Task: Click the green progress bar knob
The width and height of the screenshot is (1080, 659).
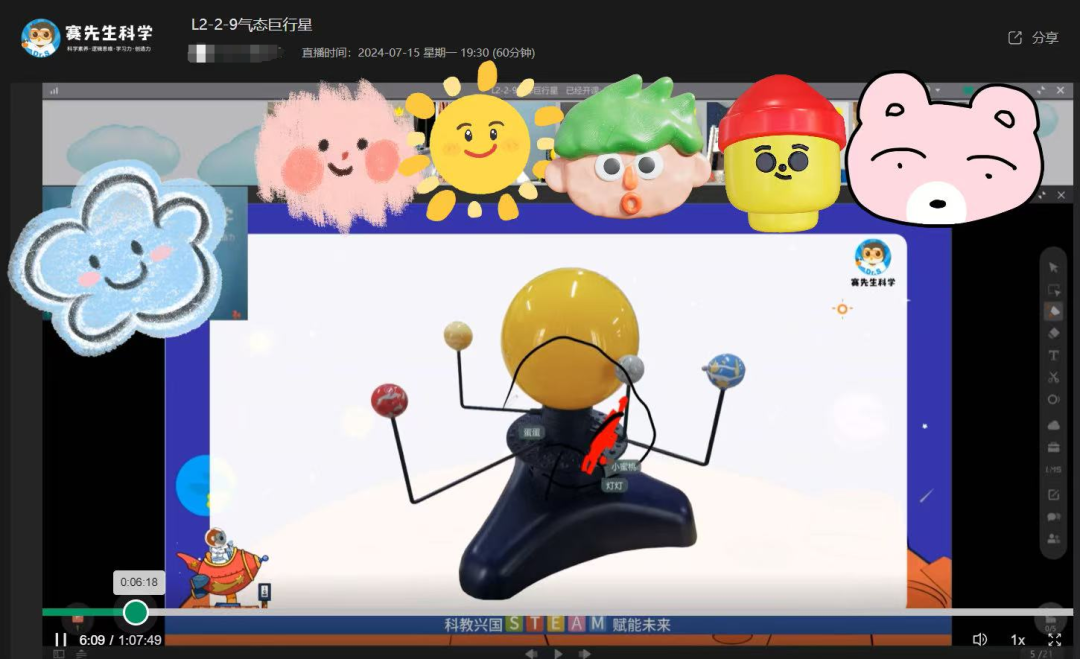Action: [136, 612]
